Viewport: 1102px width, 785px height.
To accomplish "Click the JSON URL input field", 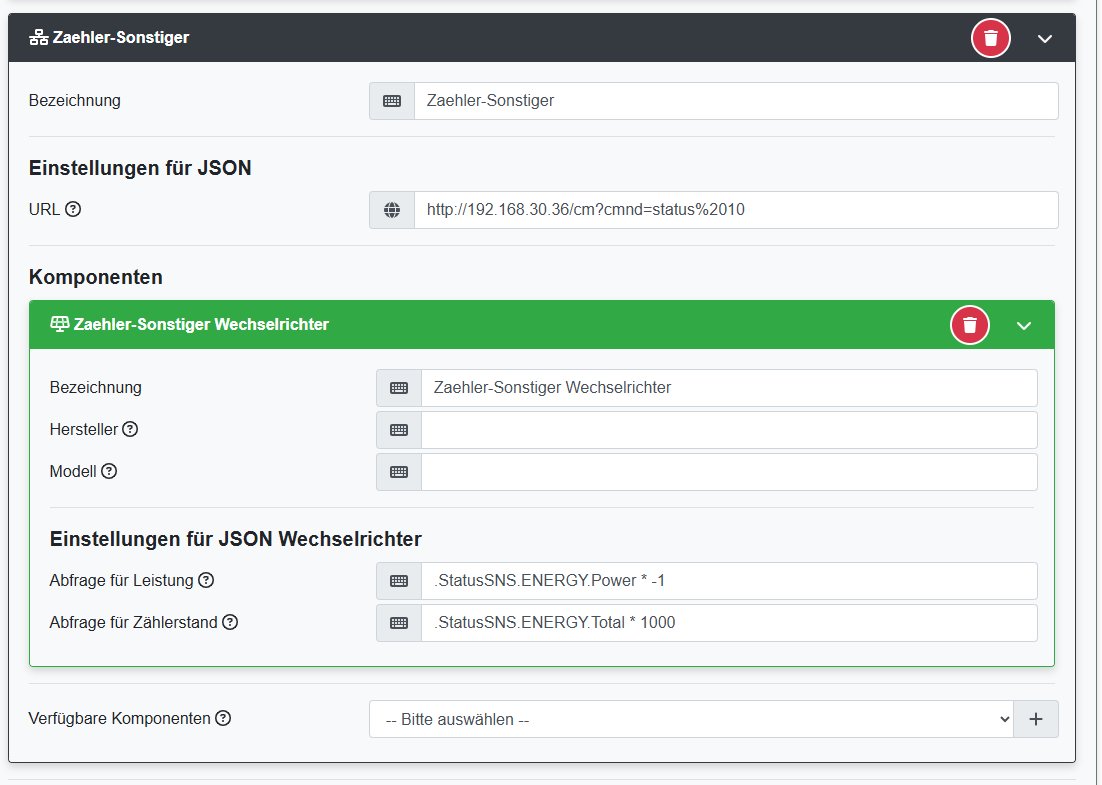I will tap(735, 210).
